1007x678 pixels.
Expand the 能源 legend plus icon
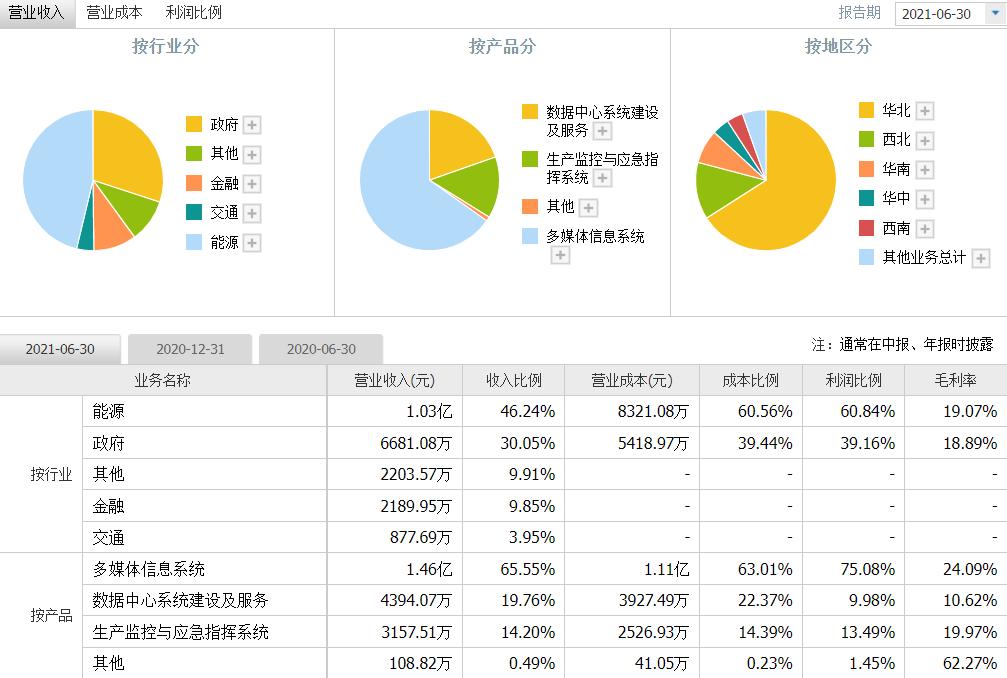tap(252, 243)
